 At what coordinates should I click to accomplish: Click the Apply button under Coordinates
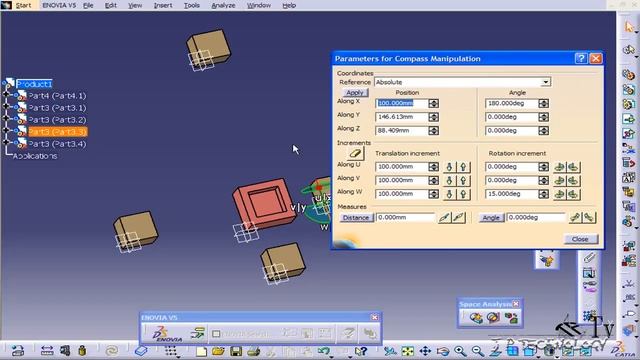coord(355,93)
